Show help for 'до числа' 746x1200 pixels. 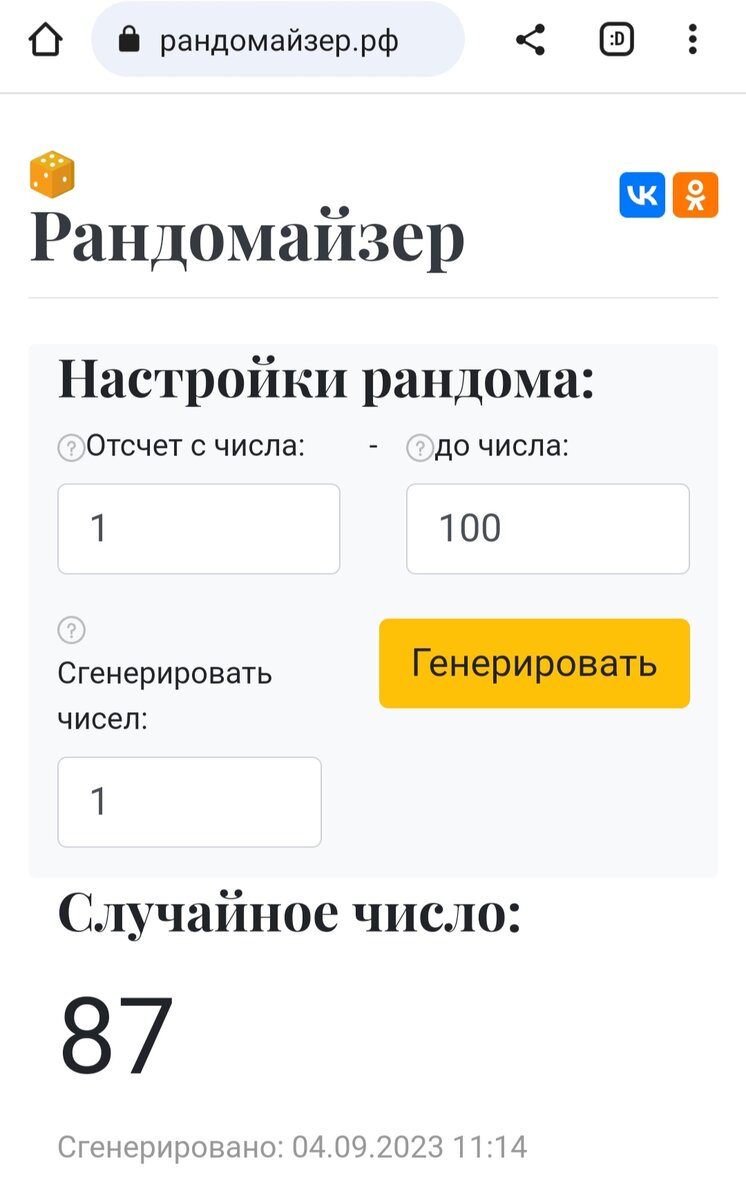click(418, 449)
